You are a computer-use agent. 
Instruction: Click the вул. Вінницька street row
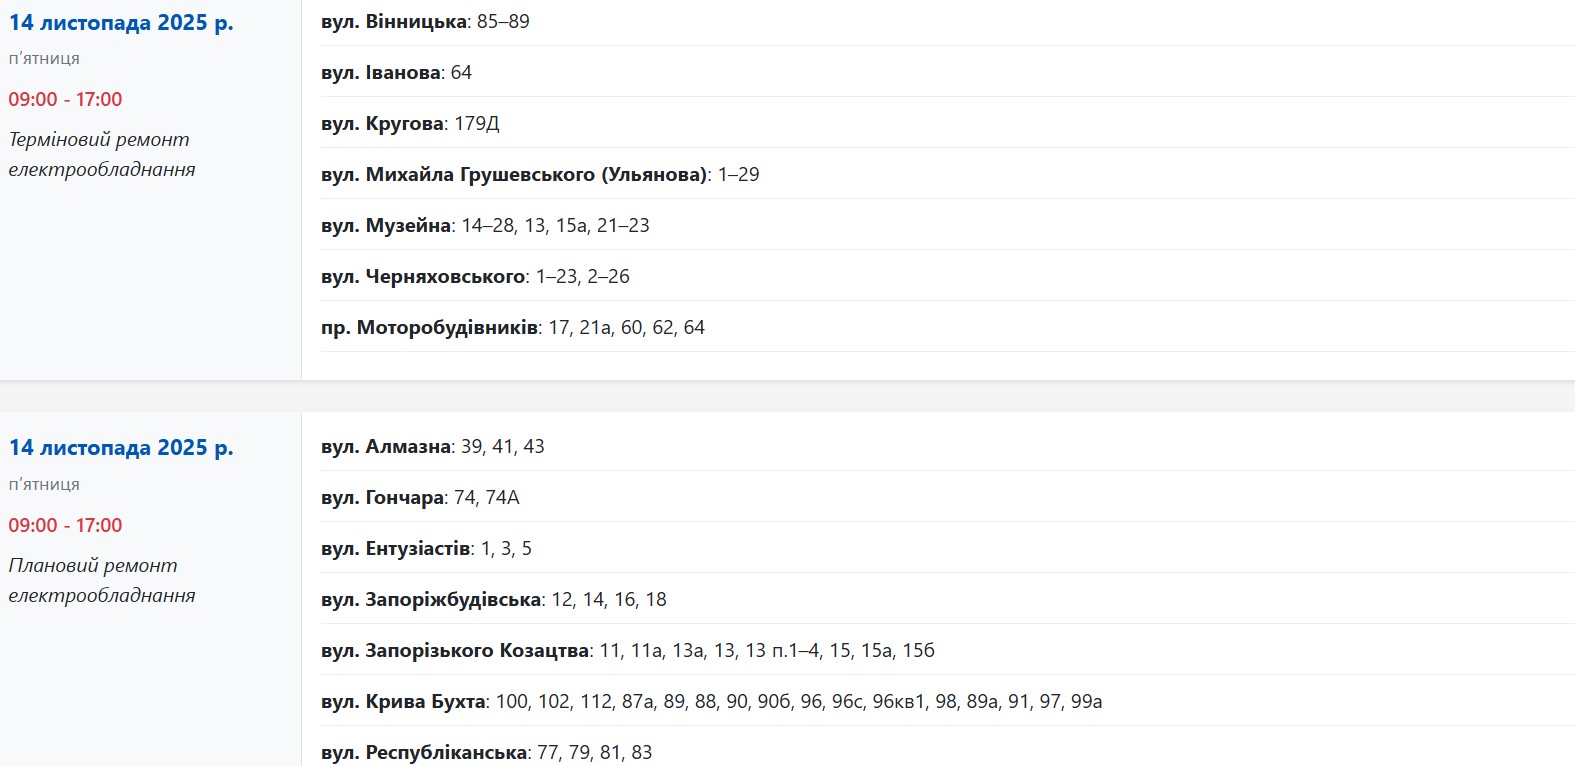[x=425, y=21]
